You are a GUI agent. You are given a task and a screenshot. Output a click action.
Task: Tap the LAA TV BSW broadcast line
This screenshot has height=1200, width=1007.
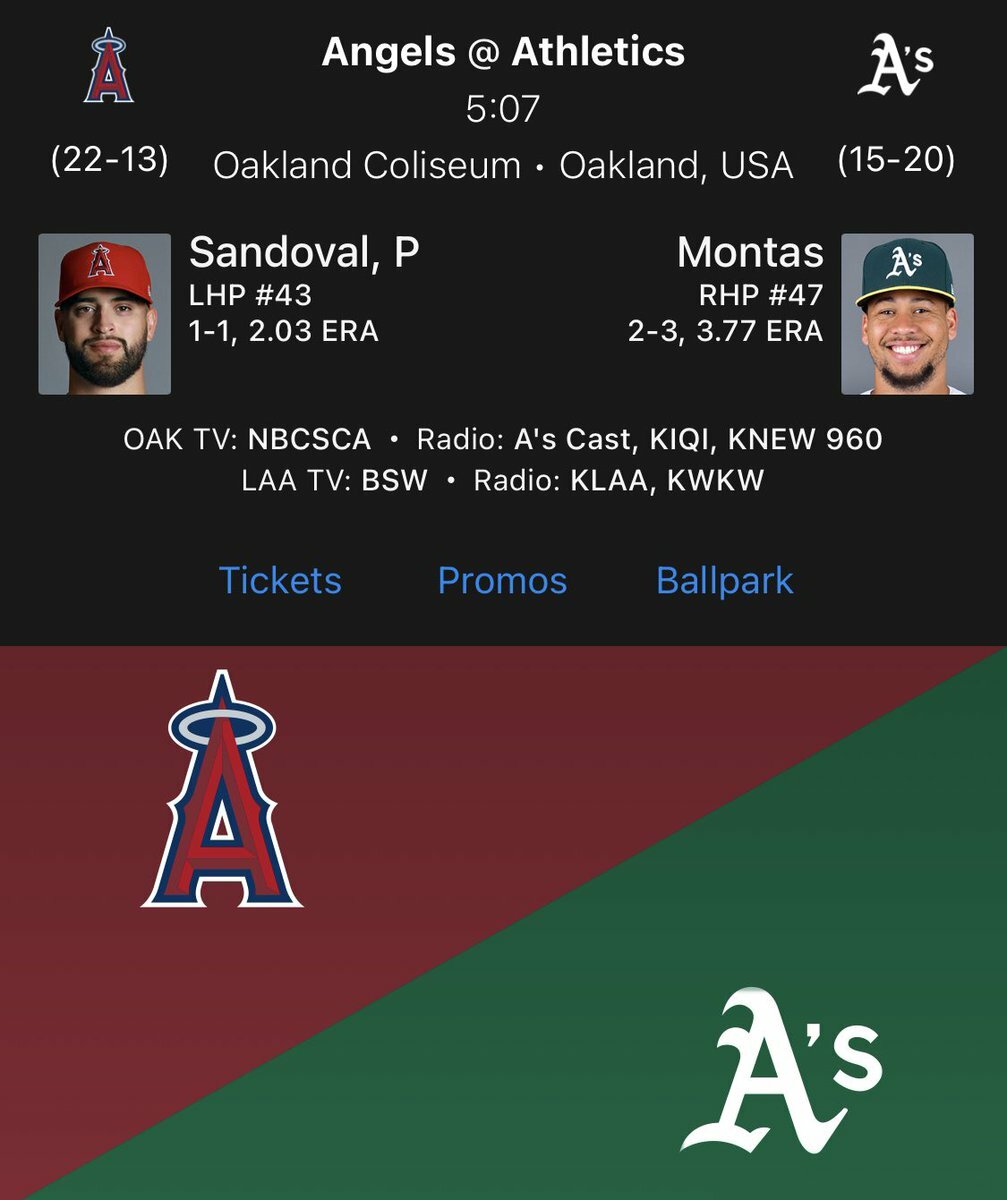503,481
